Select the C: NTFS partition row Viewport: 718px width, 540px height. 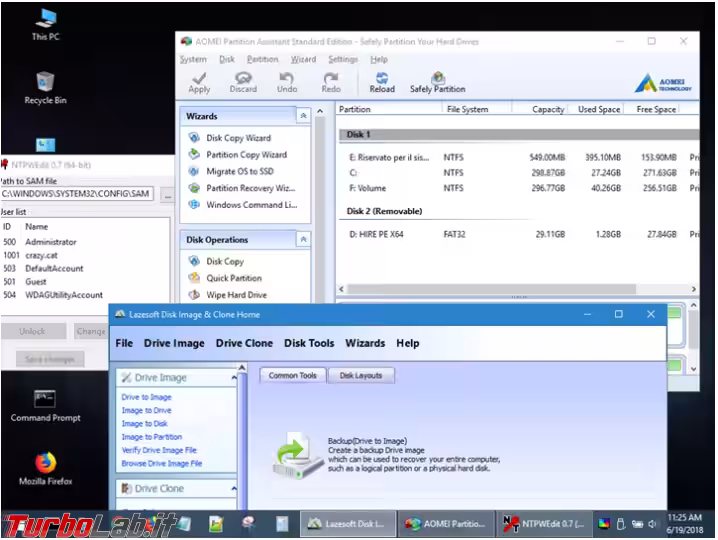(519, 173)
